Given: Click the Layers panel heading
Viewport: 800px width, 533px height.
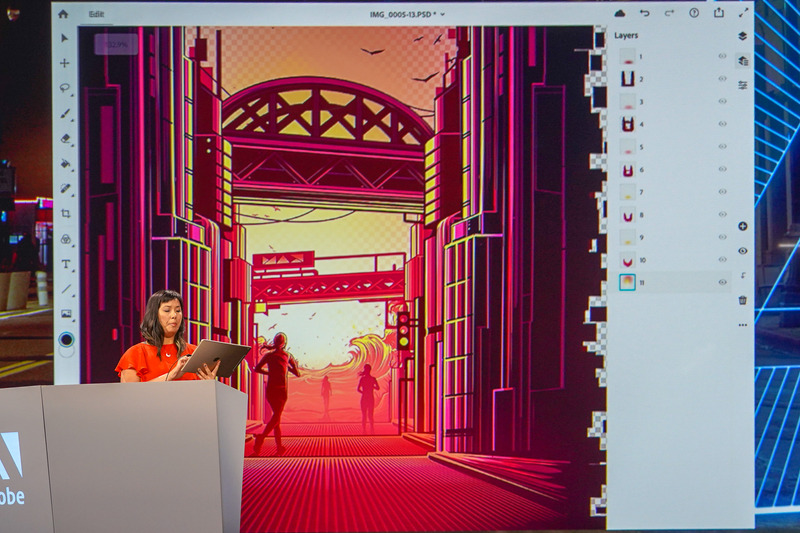Looking at the screenshot, I should click(626, 35).
